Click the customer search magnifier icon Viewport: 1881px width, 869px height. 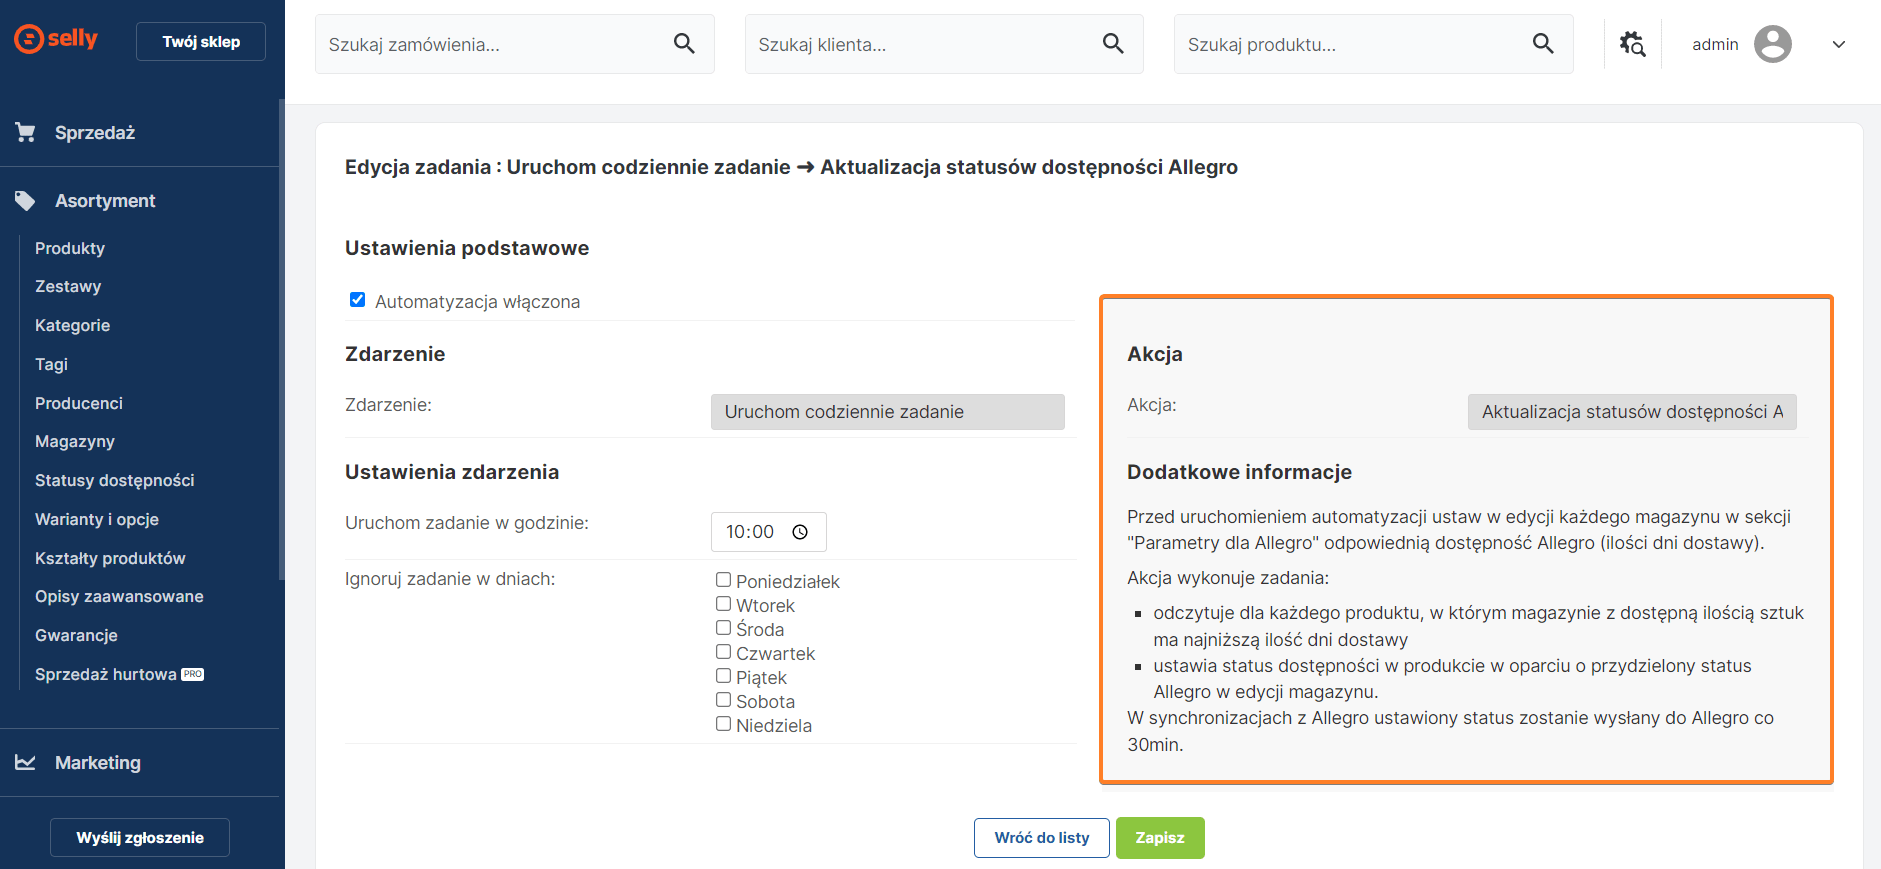(1113, 43)
